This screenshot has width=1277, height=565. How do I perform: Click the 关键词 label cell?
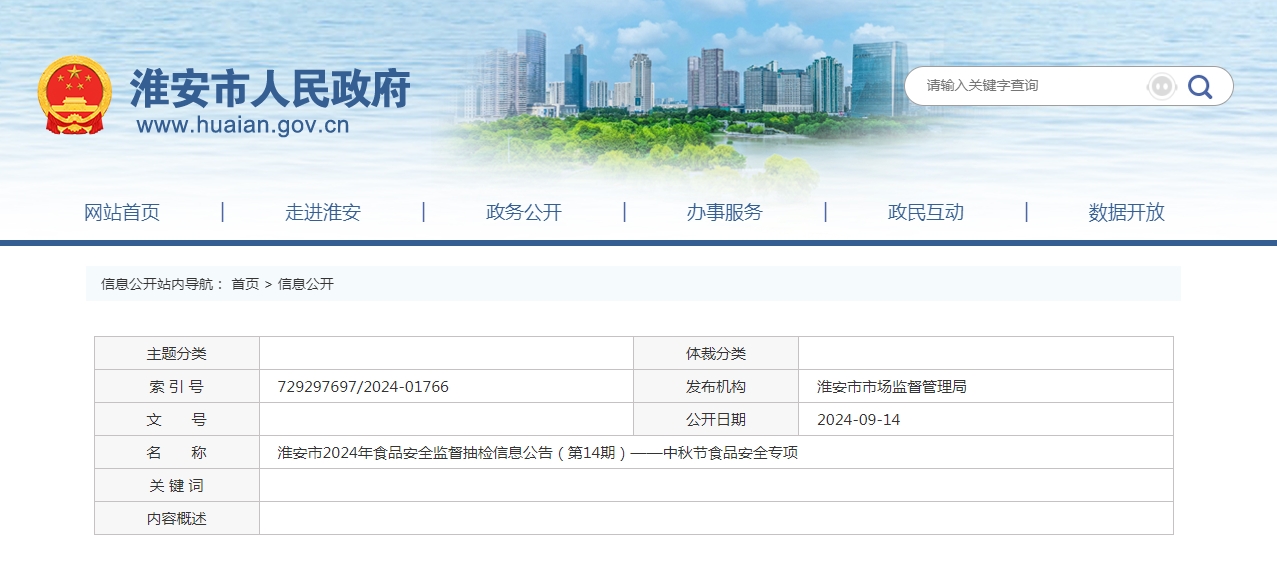click(177, 486)
